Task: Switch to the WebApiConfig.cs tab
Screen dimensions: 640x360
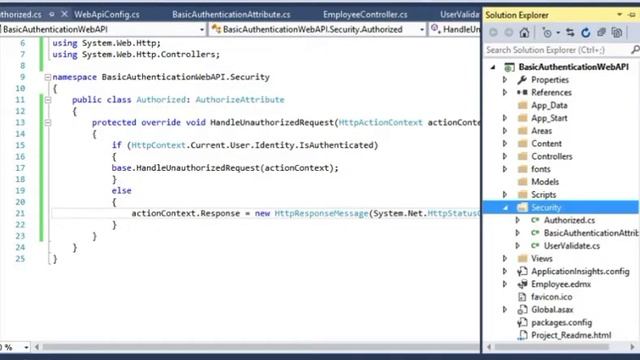Action: pos(107,14)
